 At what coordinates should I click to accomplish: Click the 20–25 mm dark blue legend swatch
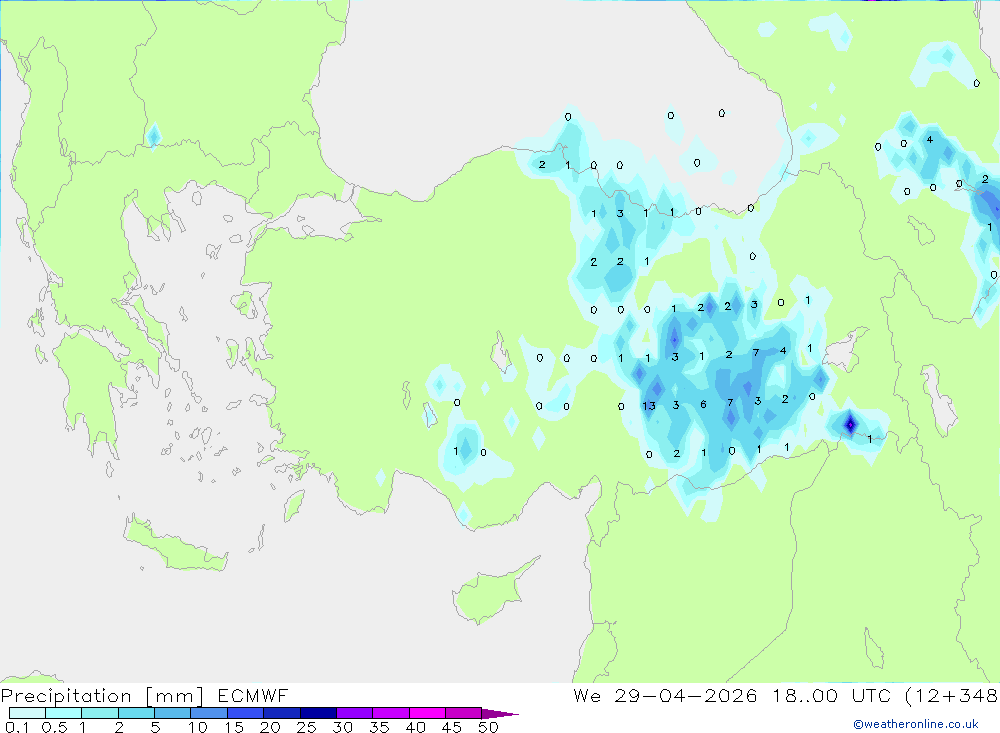click(282, 713)
